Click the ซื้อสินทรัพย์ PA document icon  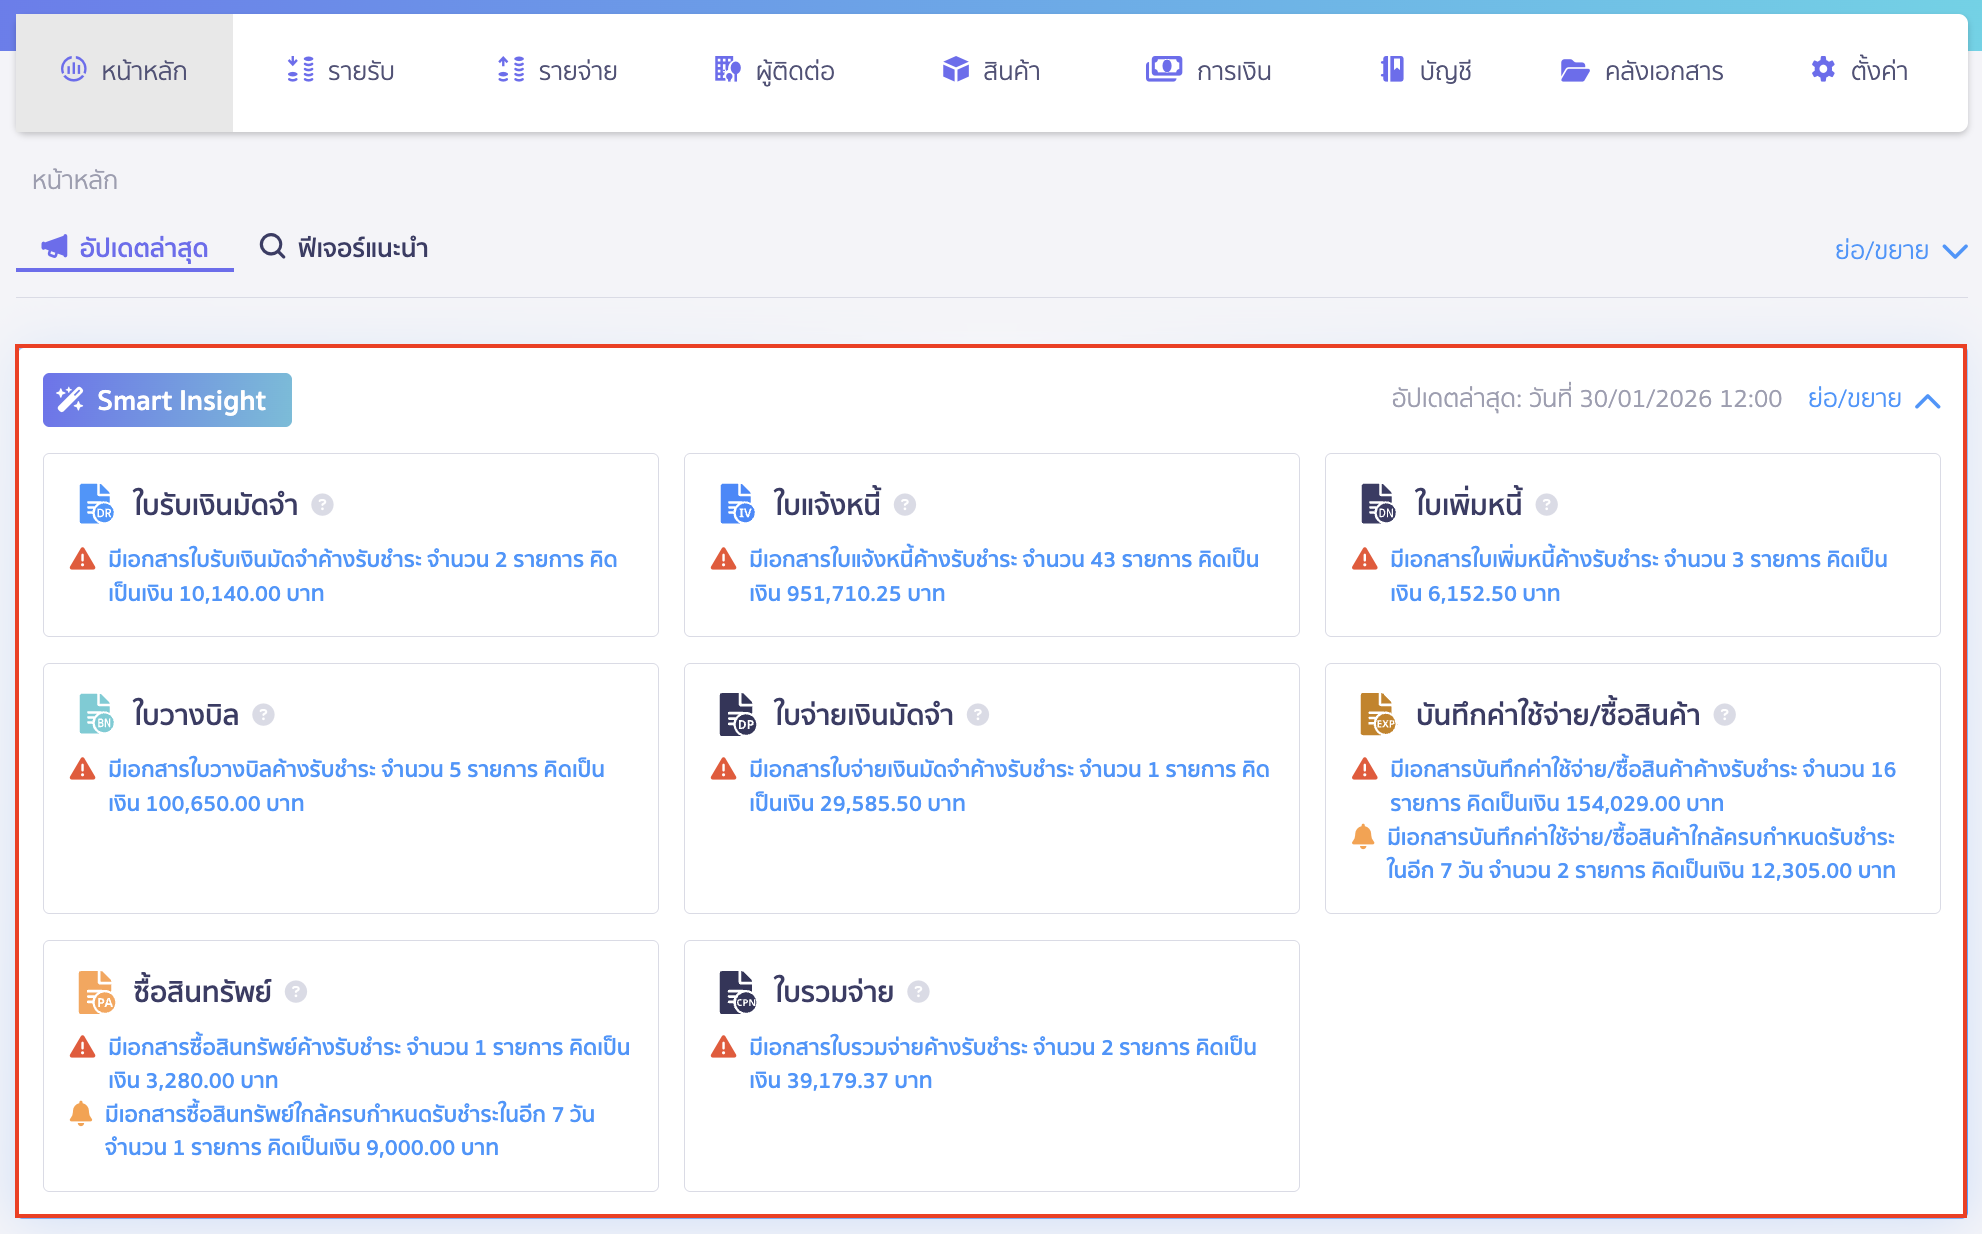[x=97, y=992]
